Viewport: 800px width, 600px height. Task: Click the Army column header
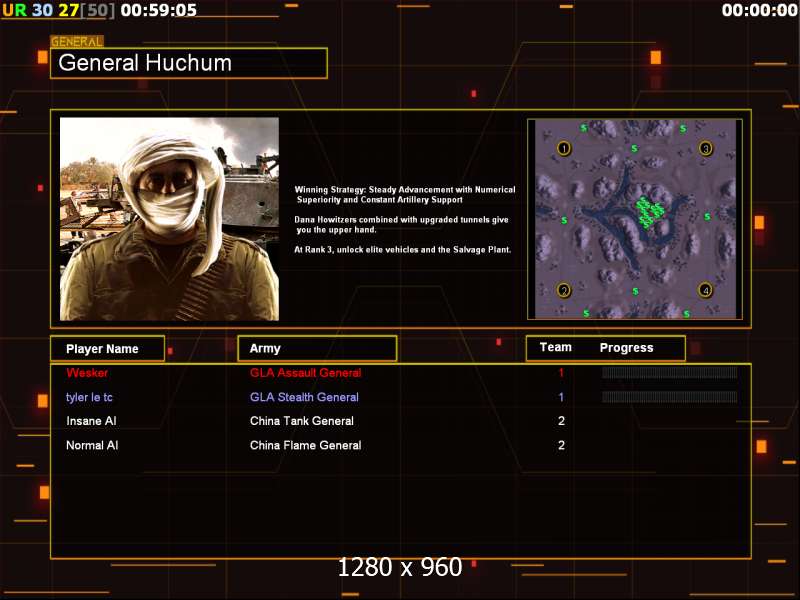317,348
